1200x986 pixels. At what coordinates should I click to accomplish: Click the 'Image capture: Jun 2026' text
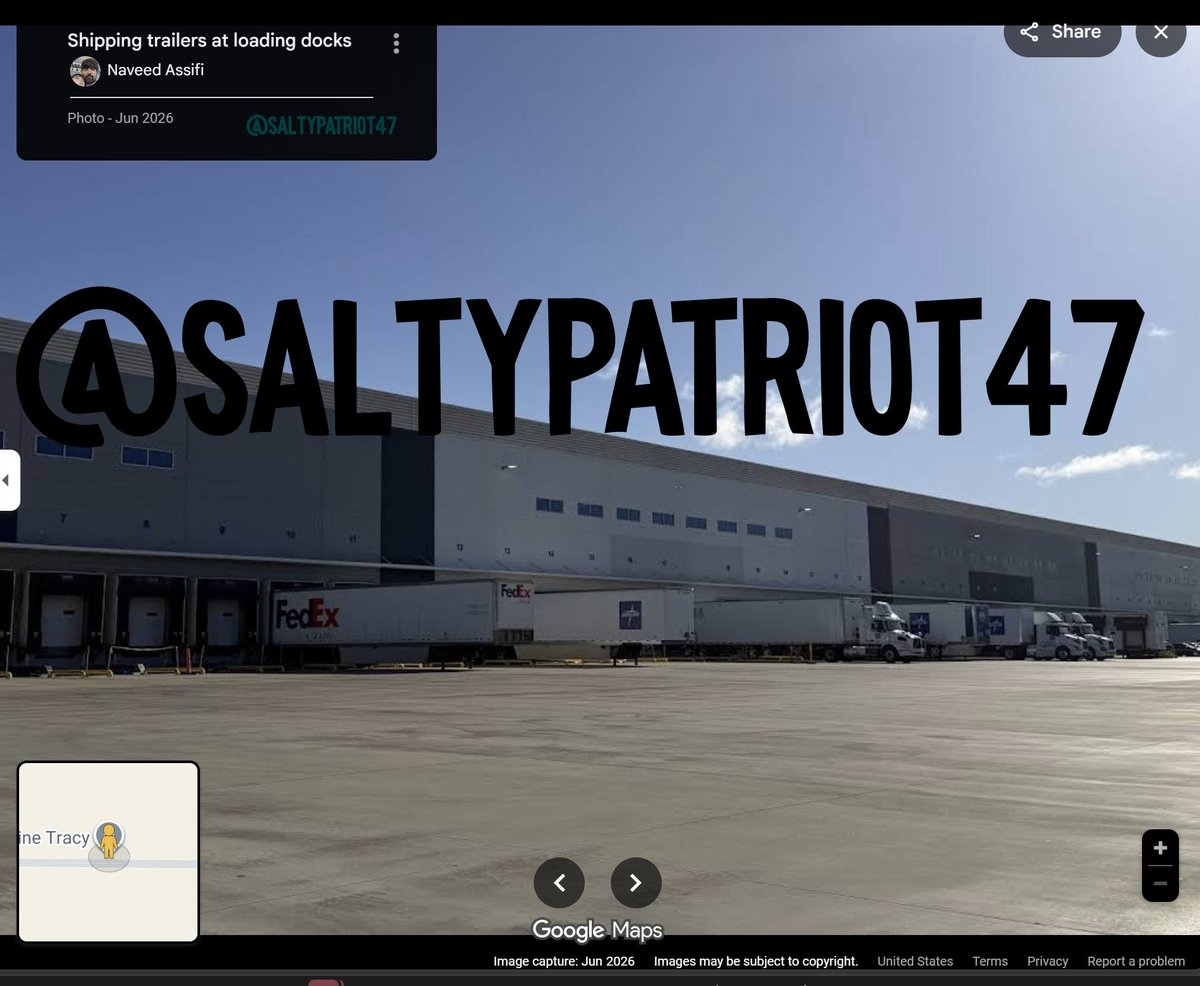coord(564,961)
